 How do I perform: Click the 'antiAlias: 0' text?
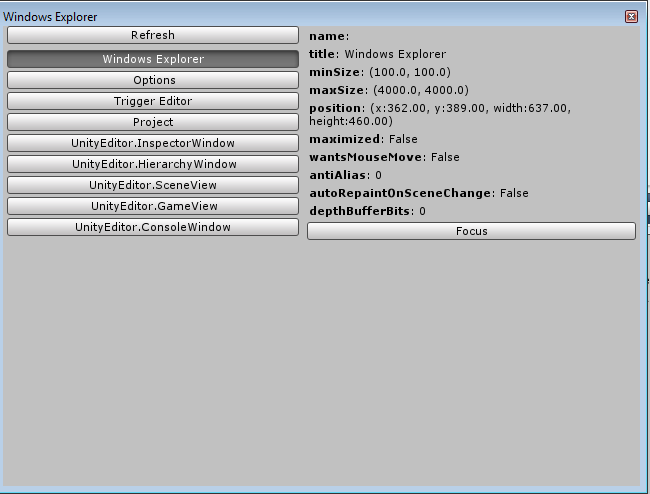tap(345, 175)
